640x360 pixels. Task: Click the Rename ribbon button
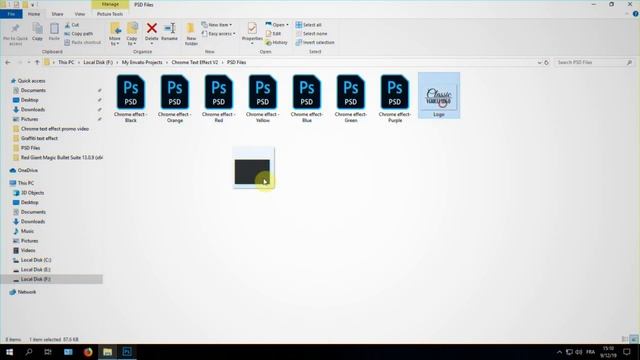(x=169, y=32)
